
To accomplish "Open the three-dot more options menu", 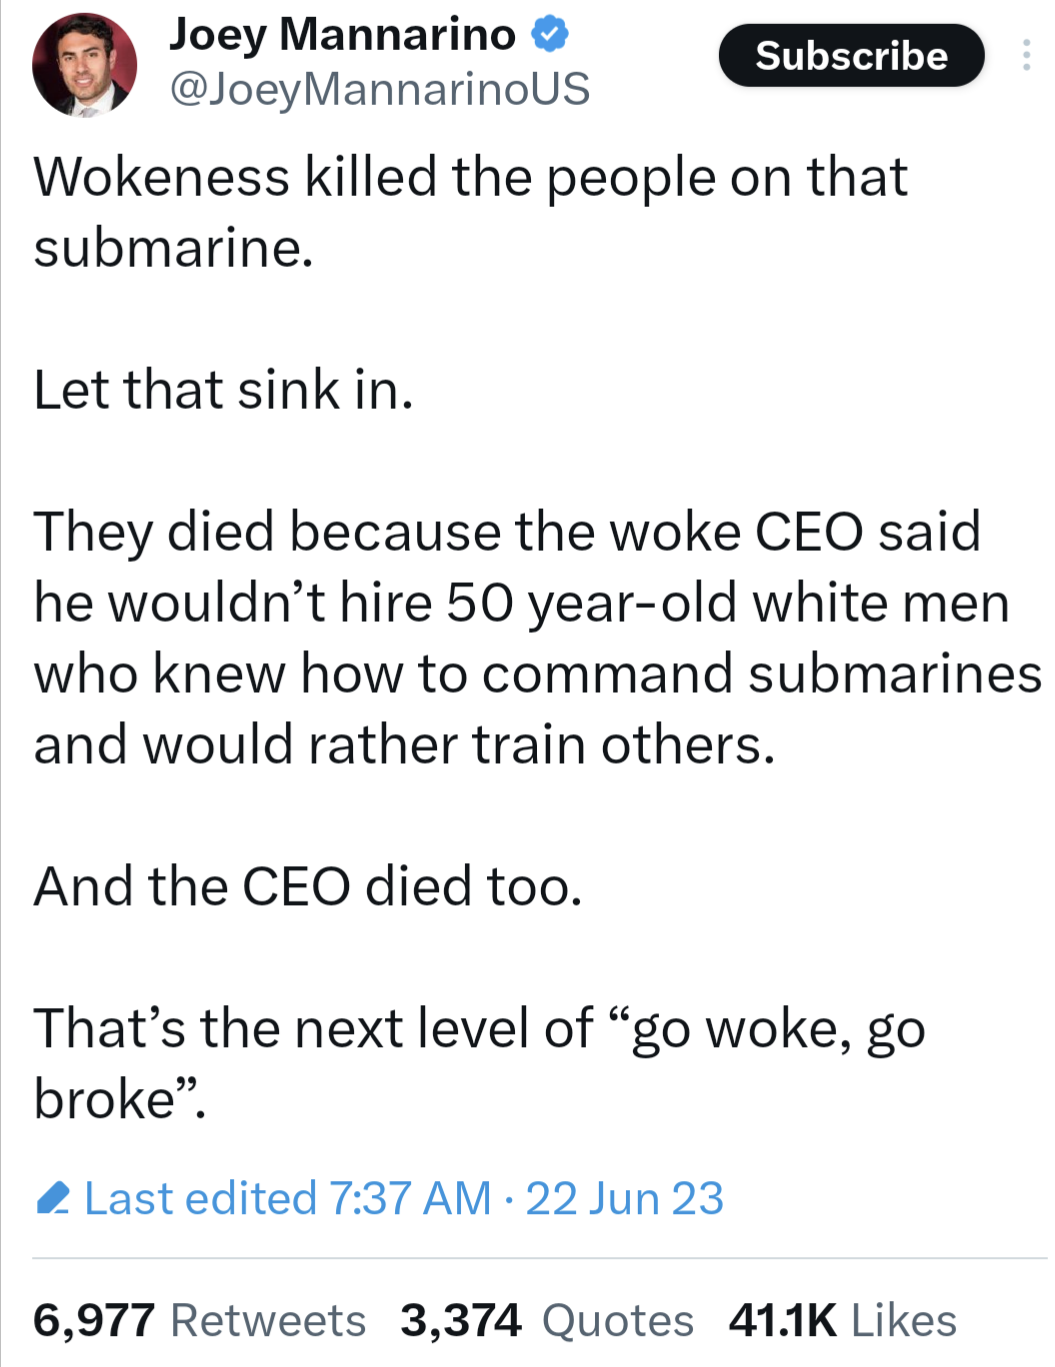I will pyautogui.click(x=1026, y=55).
